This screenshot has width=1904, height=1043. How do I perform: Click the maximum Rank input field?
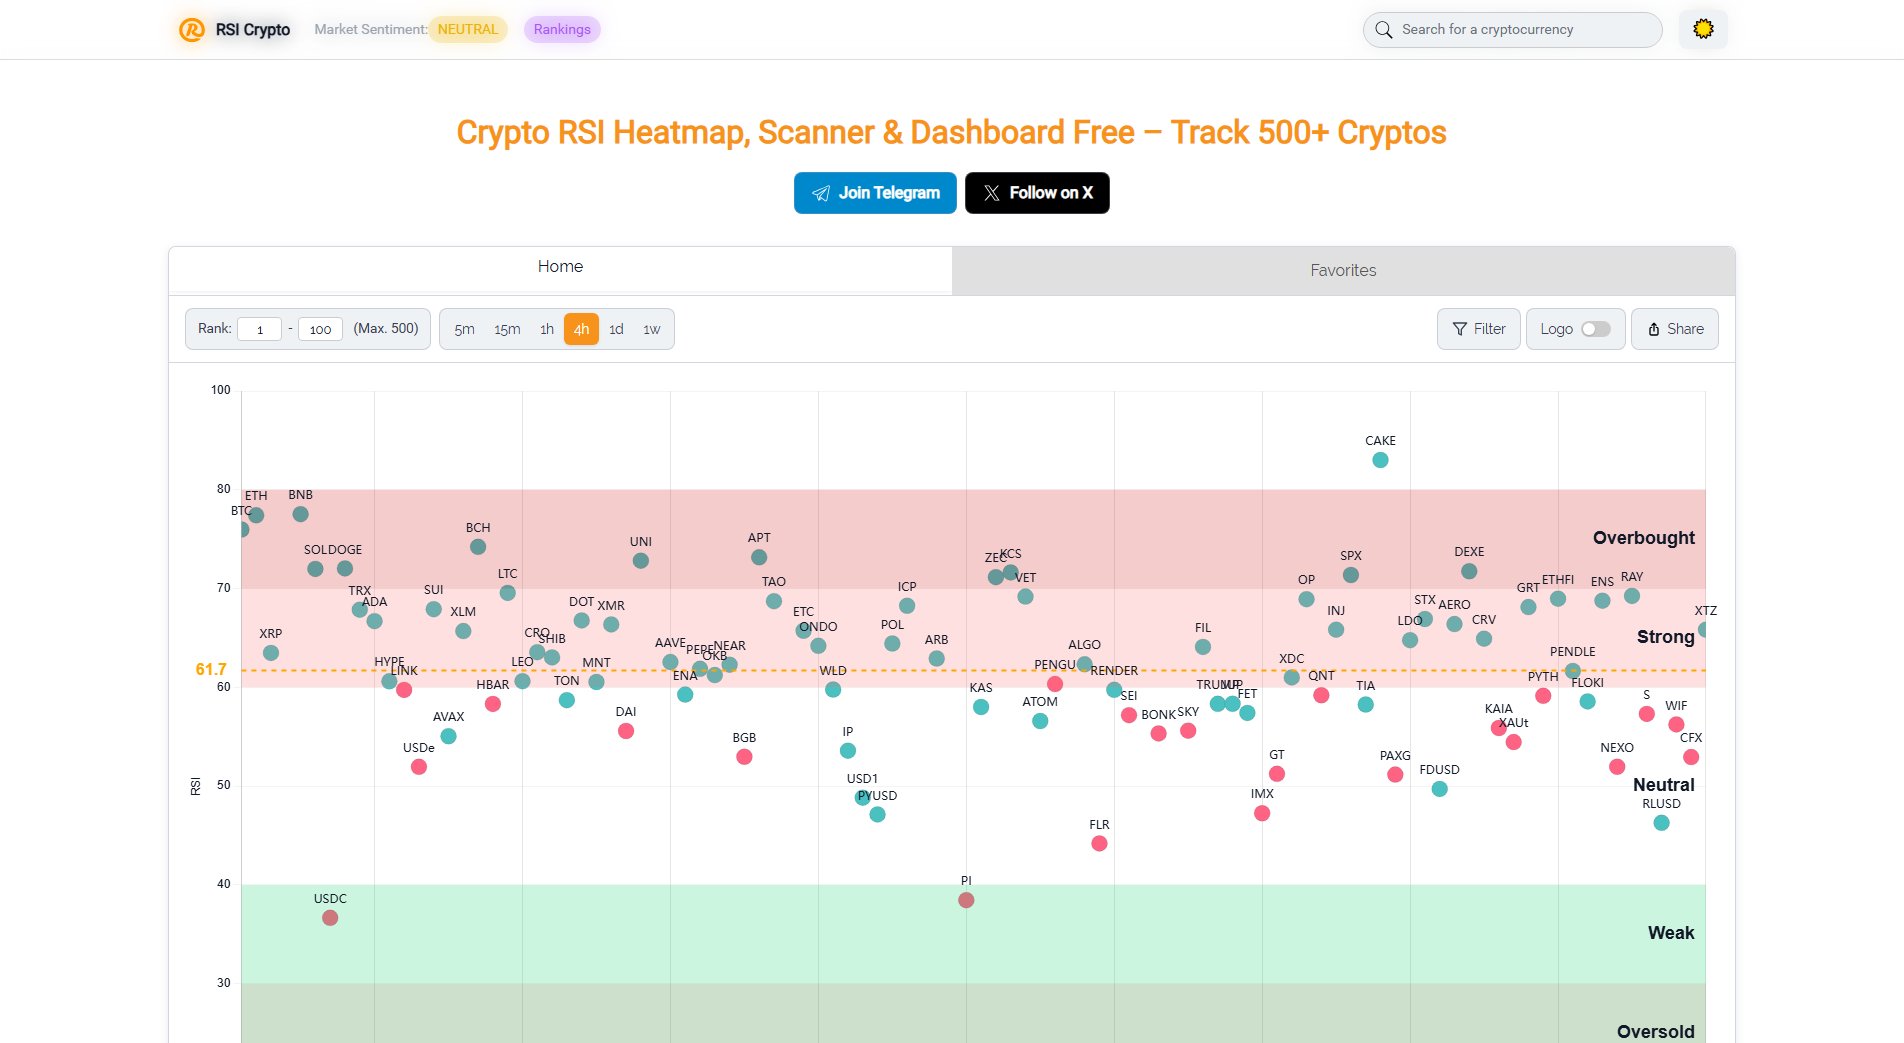coord(320,329)
